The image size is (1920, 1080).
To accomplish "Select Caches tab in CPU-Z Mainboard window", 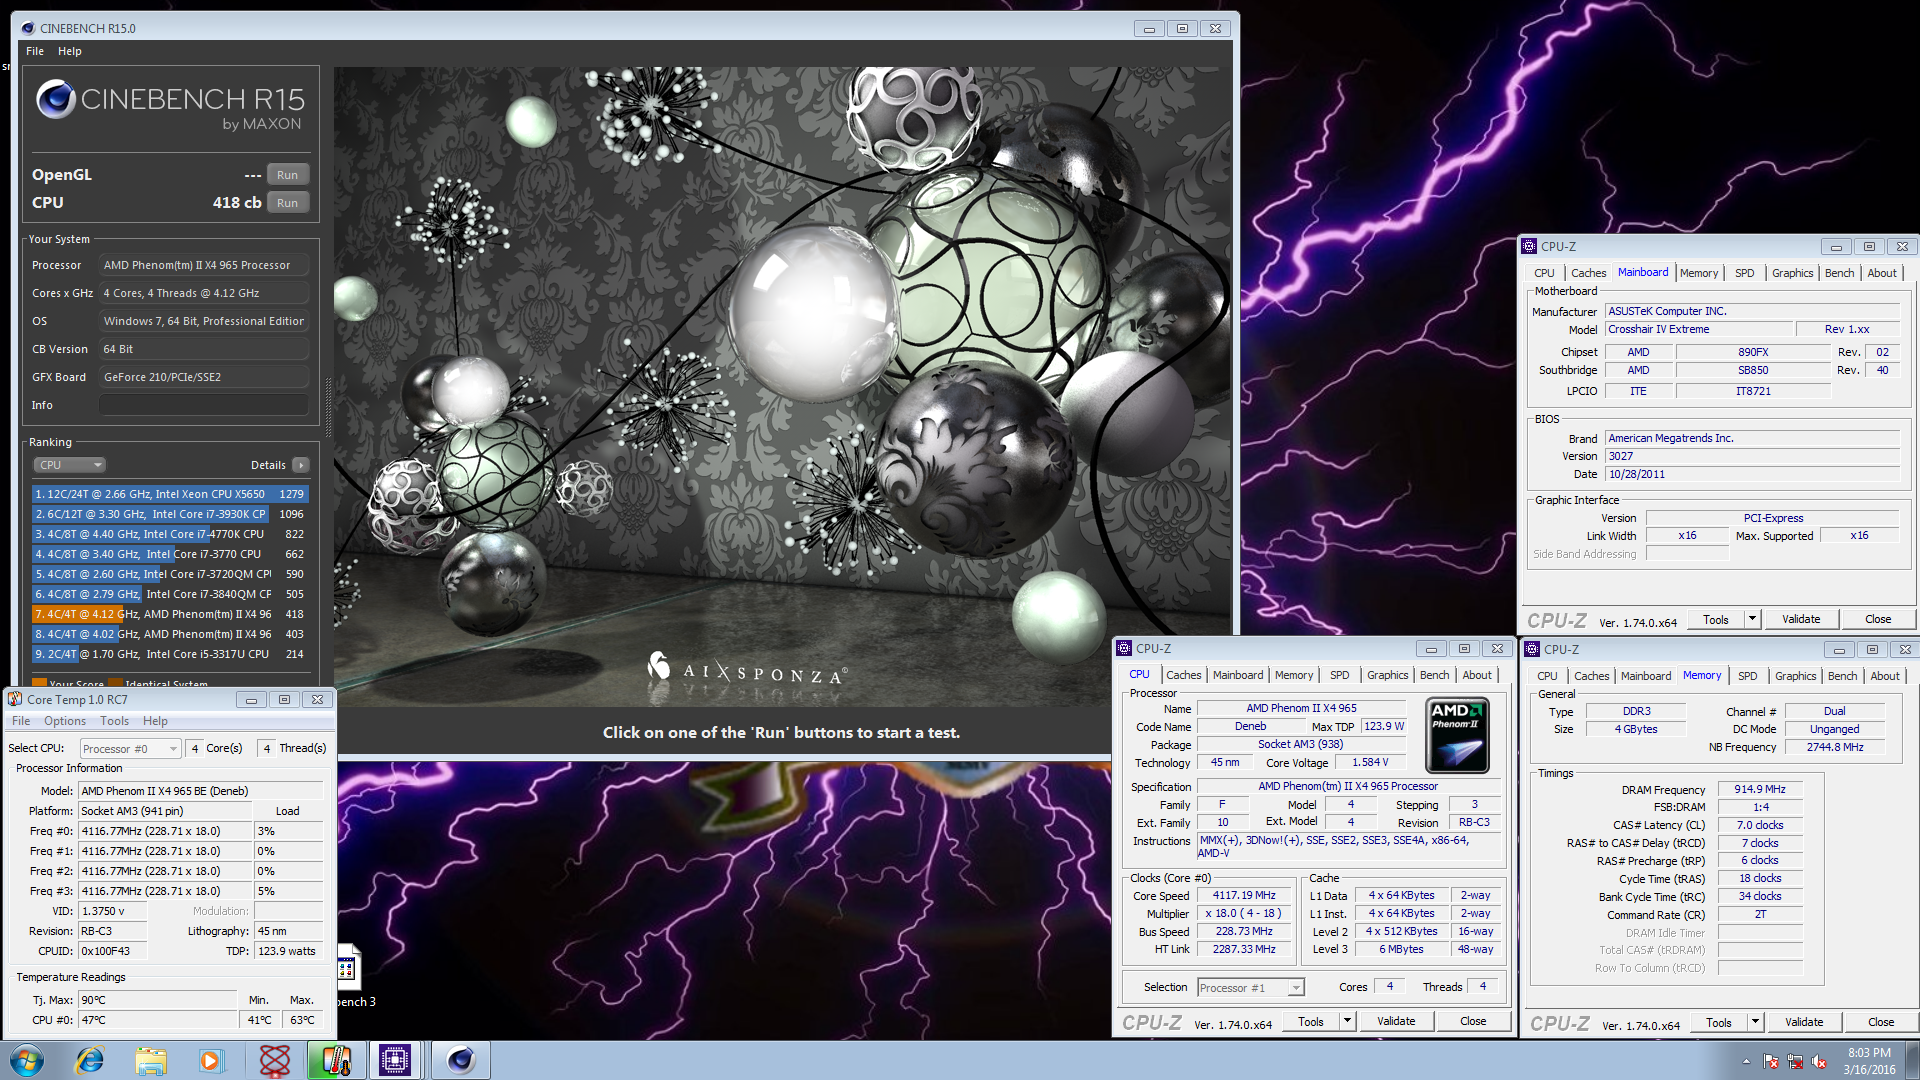I will click(1588, 273).
